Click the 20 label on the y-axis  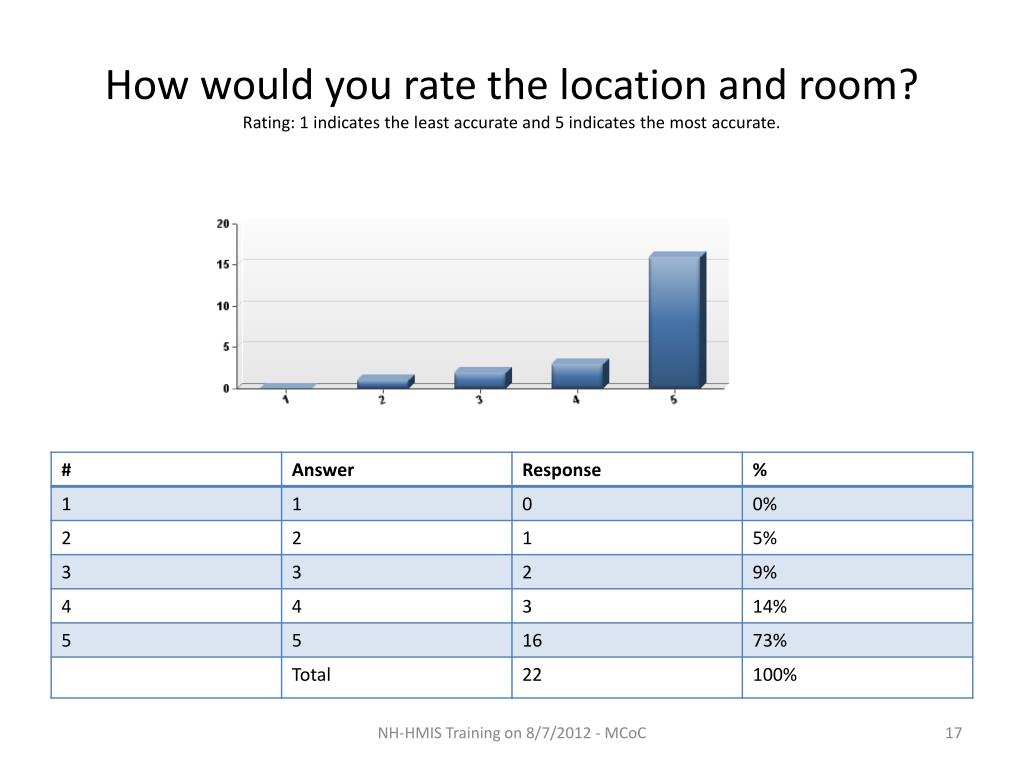pos(223,224)
